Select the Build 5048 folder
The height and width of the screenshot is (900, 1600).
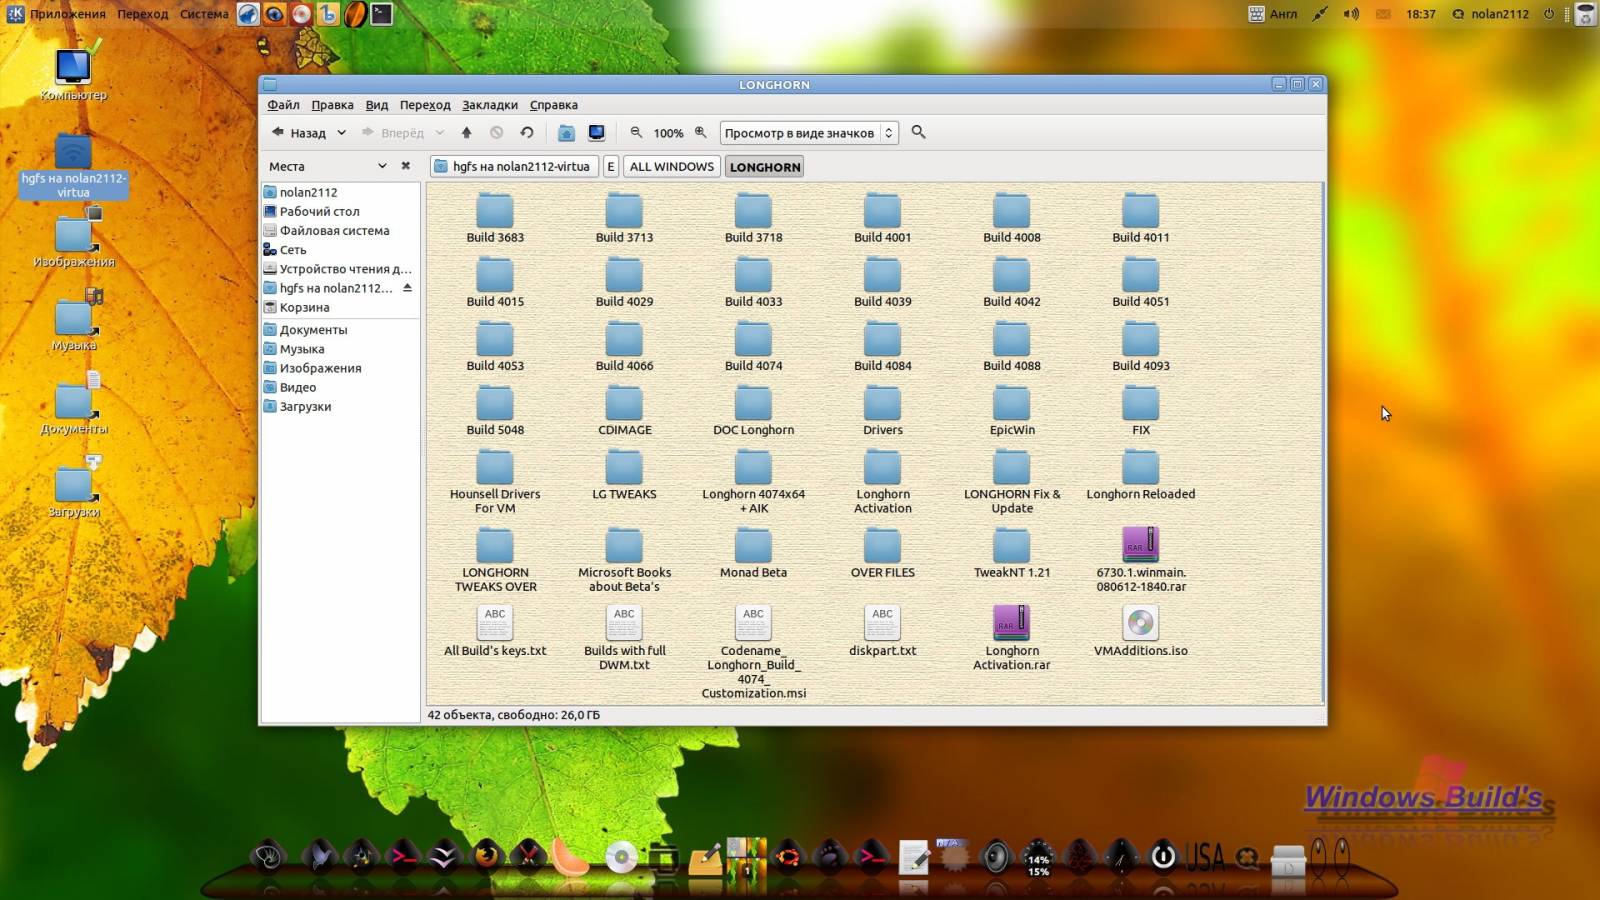(495, 410)
